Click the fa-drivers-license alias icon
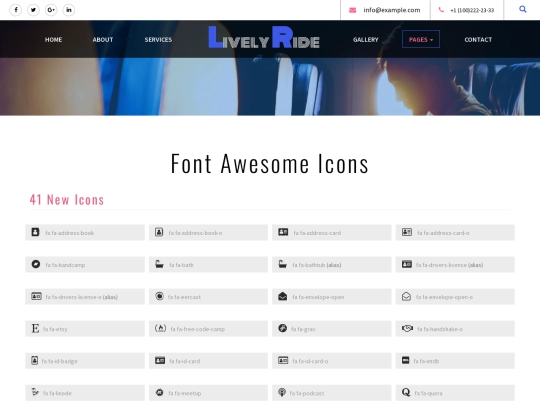The width and height of the screenshot is (540, 405). pyautogui.click(x=407, y=264)
